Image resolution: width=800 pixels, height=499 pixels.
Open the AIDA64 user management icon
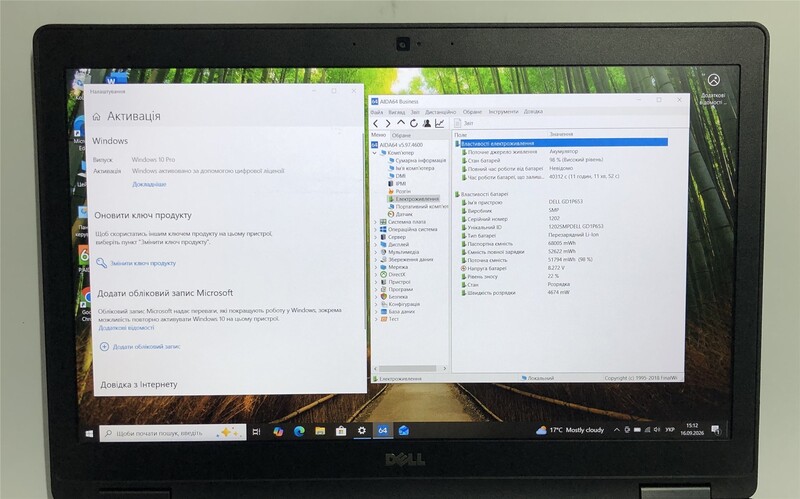tap(427, 123)
